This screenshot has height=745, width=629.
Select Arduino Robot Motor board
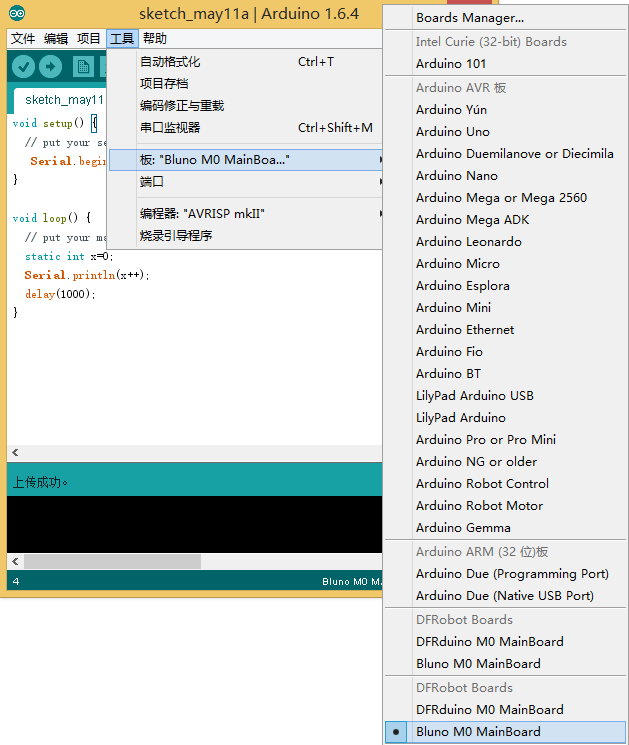pyautogui.click(x=505, y=506)
